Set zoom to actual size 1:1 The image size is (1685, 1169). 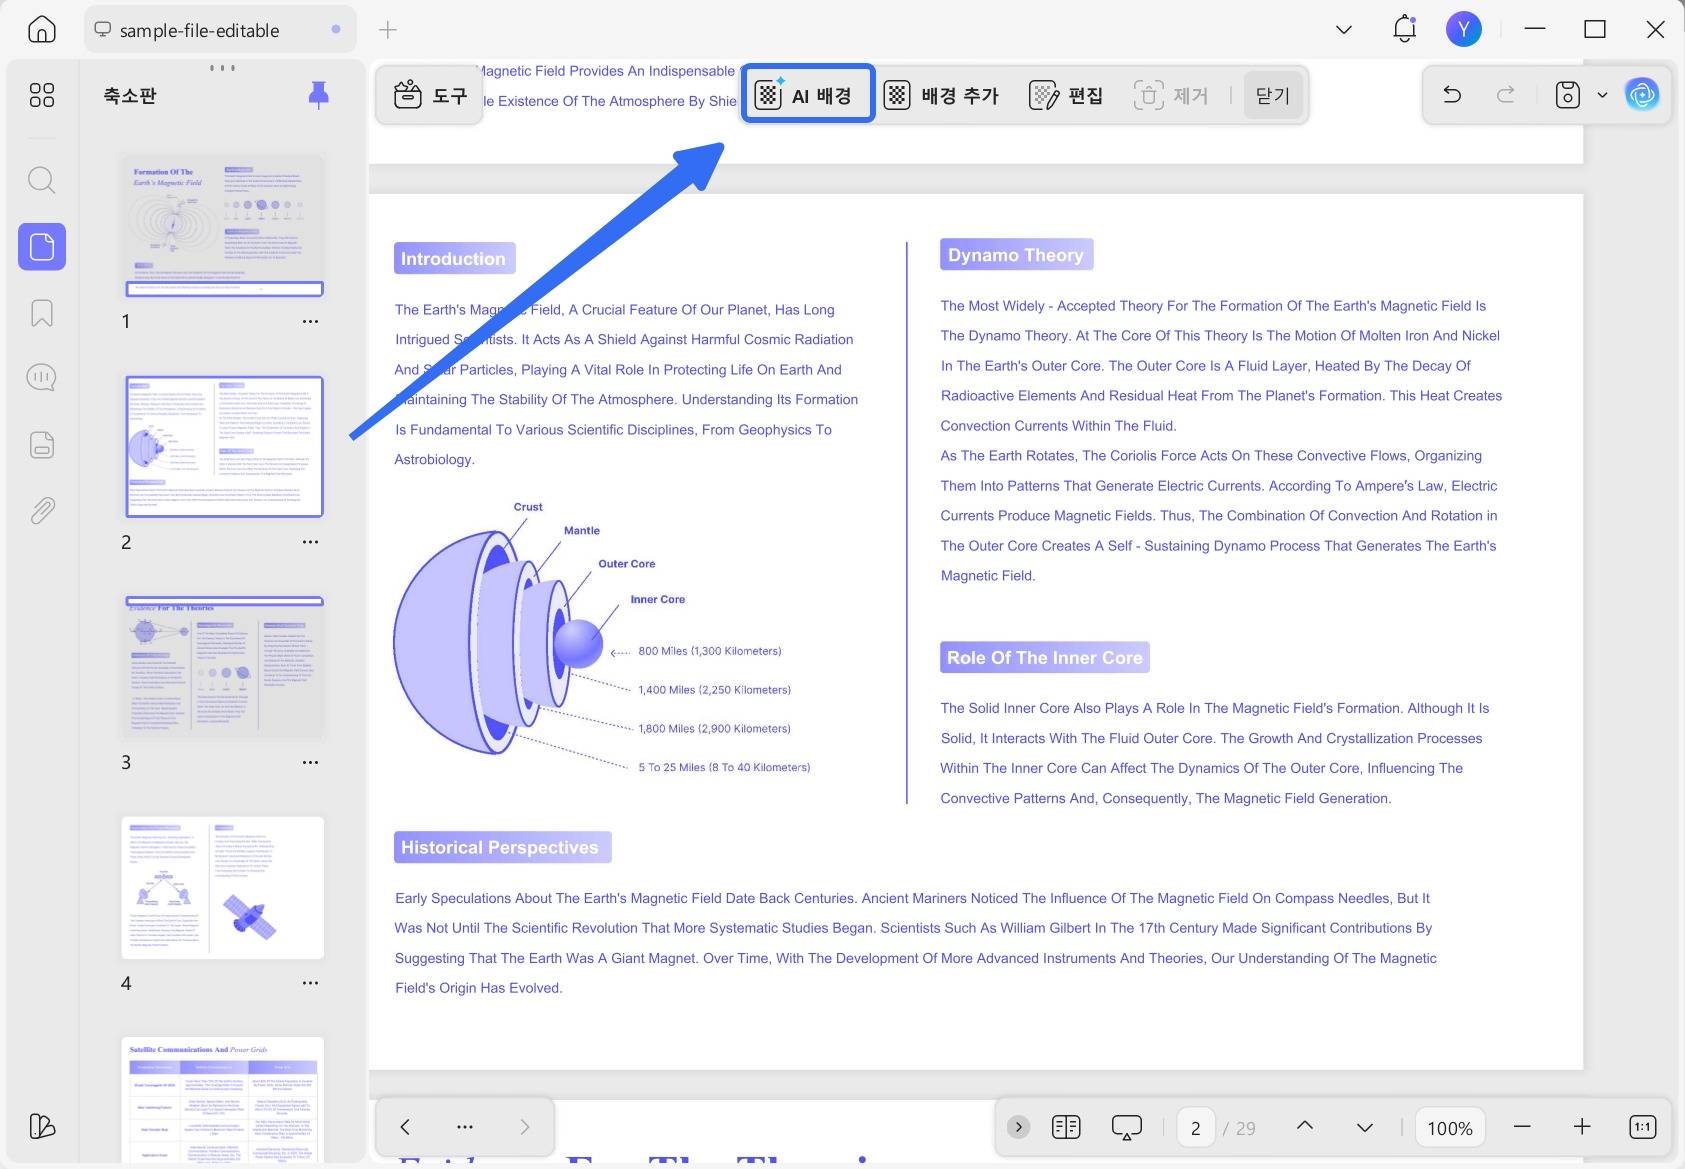(1642, 1127)
